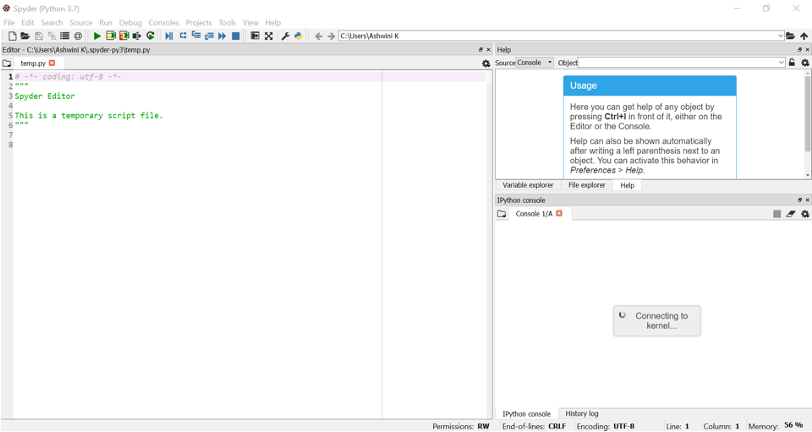This screenshot has height=432, width=812.
Task: Open the Debug menu
Action: pyautogui.click(x=130, y=23)
